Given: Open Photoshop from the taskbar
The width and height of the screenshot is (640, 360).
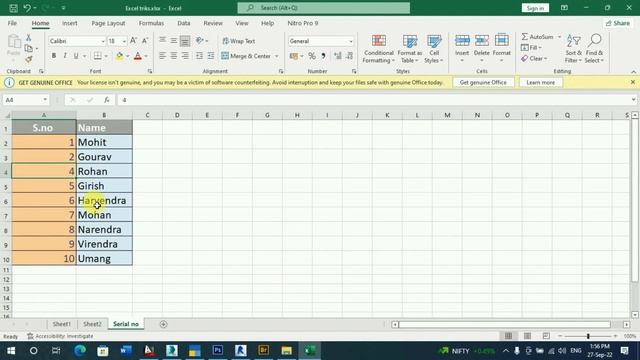Looking at the screenshot, I should pyautogui.click(x=218, y=351).
